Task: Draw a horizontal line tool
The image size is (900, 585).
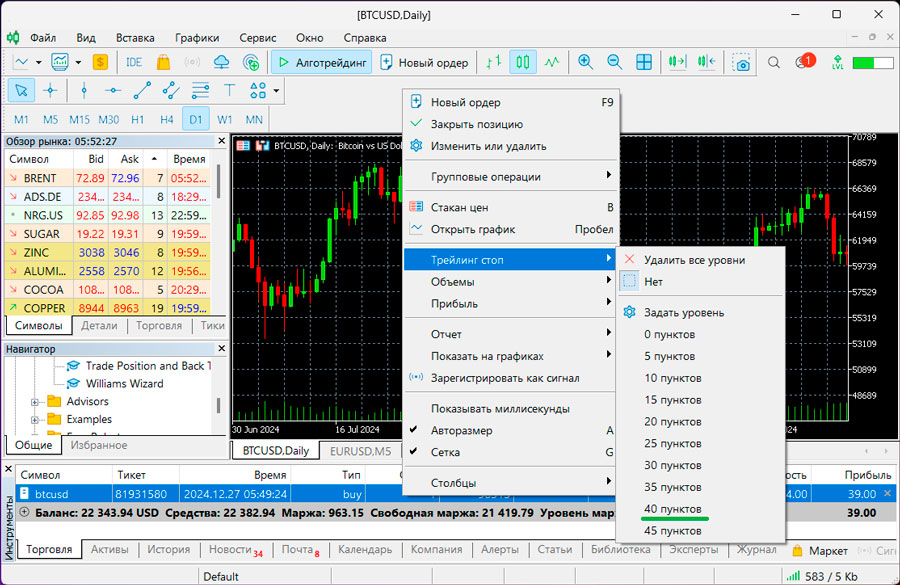Action: click(112, 90)
